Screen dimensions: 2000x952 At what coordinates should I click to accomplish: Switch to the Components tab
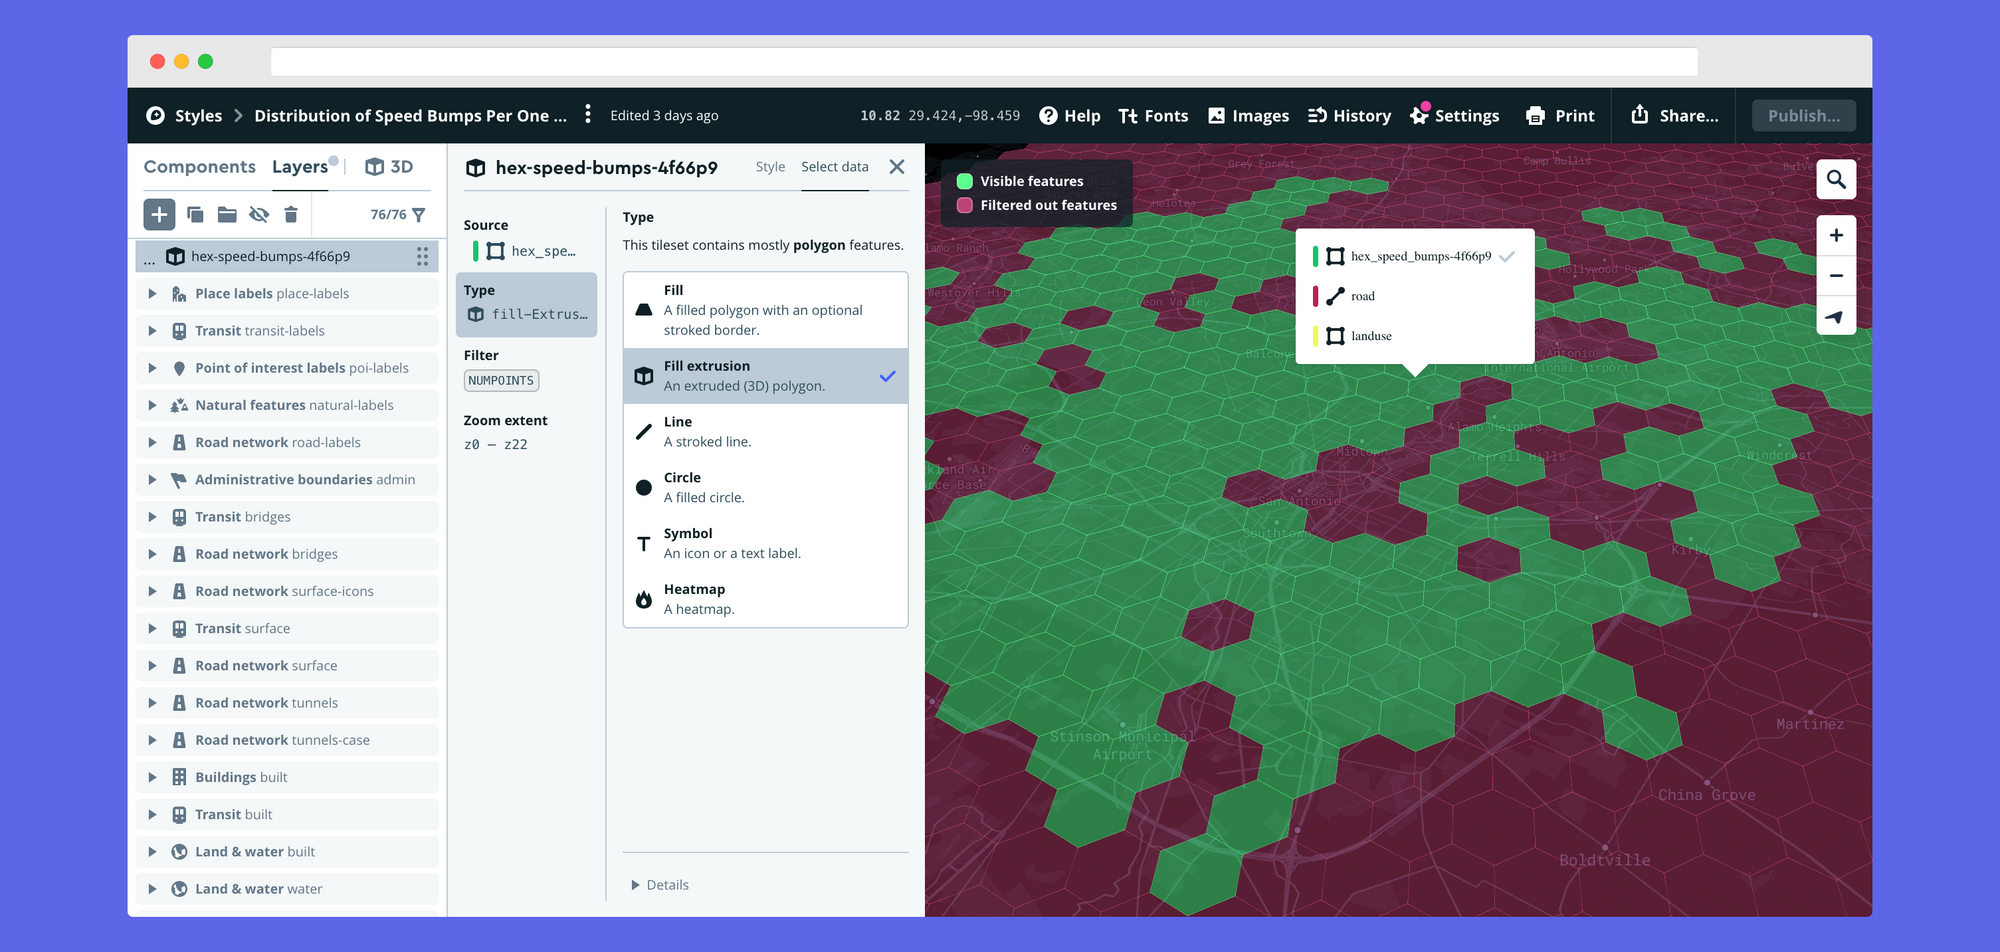pos(199,167)
